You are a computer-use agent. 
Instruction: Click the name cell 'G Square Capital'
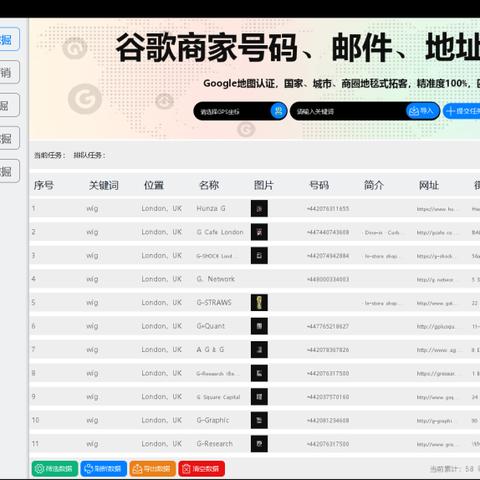pos(218,397)
